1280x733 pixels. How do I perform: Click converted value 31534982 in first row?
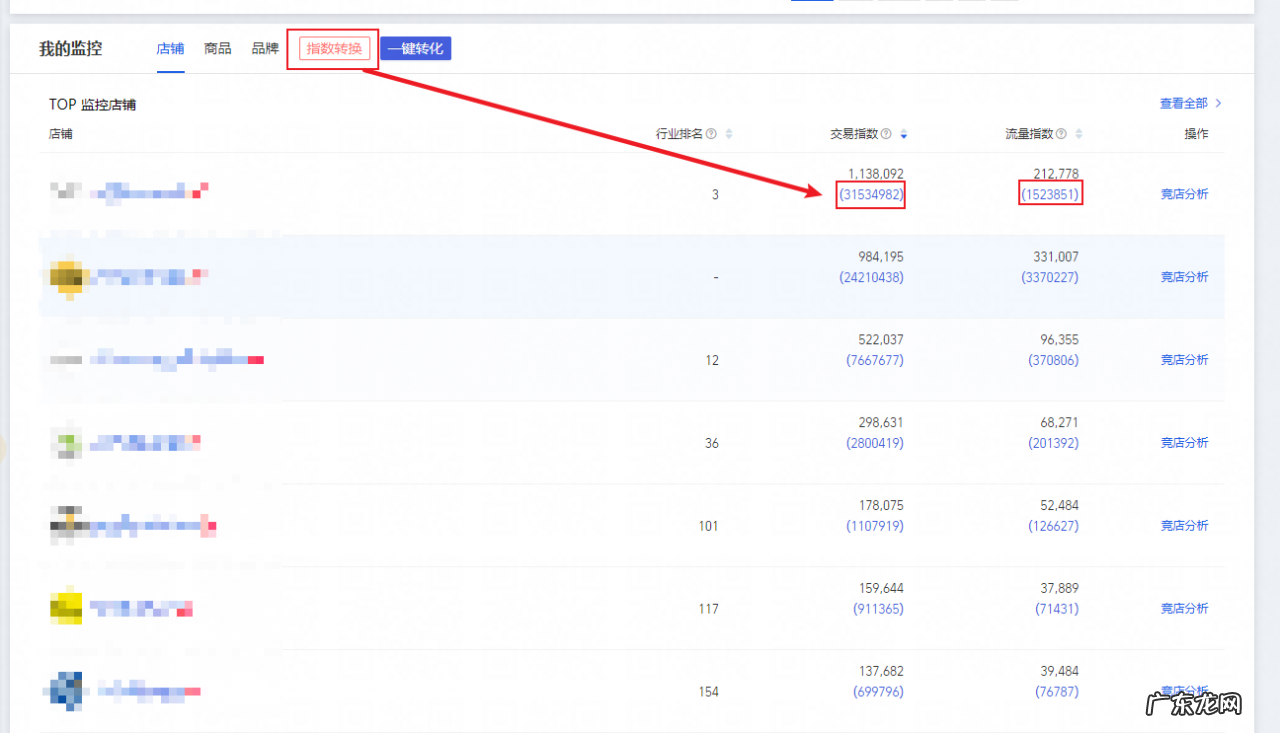[x=871, y=194]
